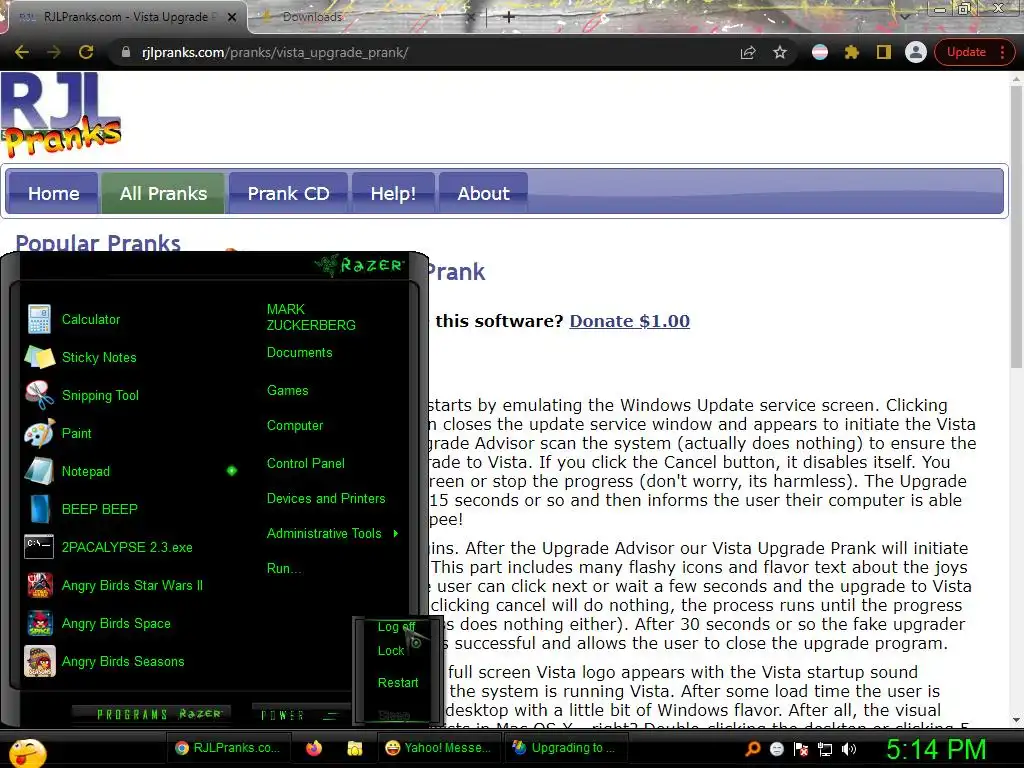This screenshot has height=768, width=1024.
Task: Click the network icon in the system tray
Action: tap(825, 749)
